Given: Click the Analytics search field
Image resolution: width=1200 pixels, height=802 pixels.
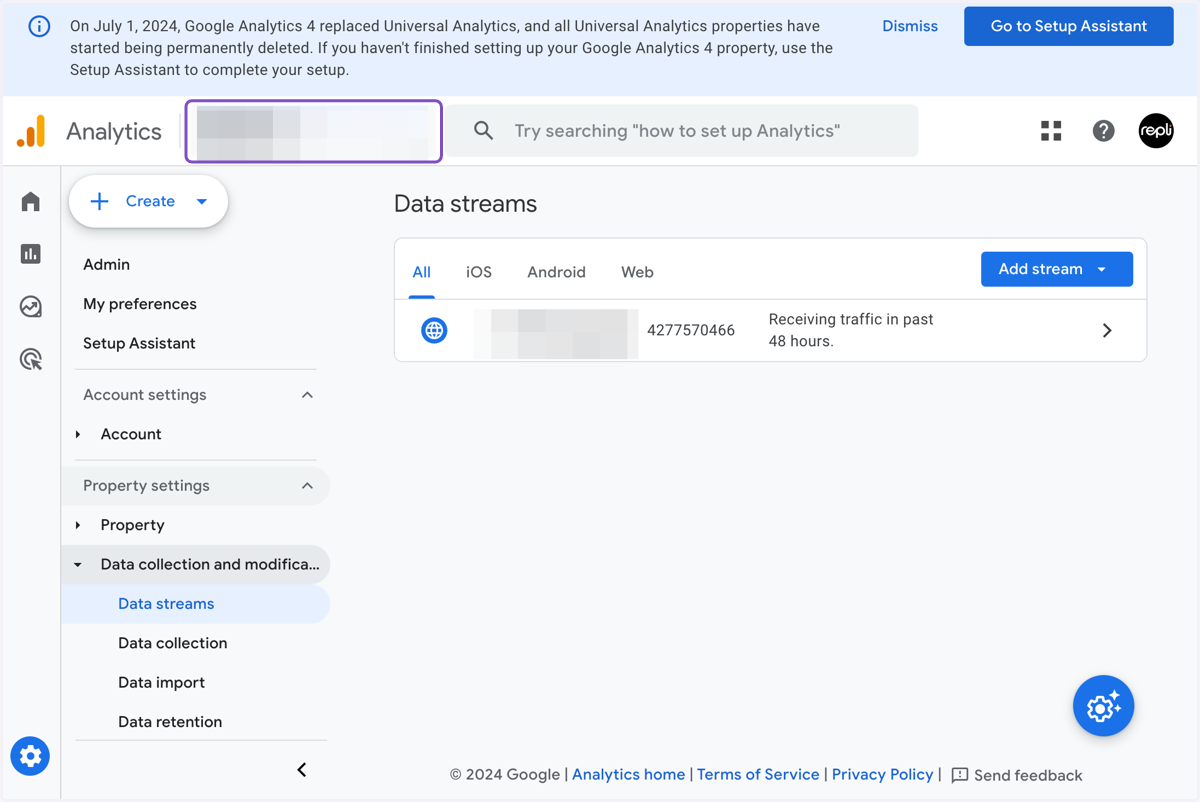Looking at the screenshot, I should click(681, 131).
